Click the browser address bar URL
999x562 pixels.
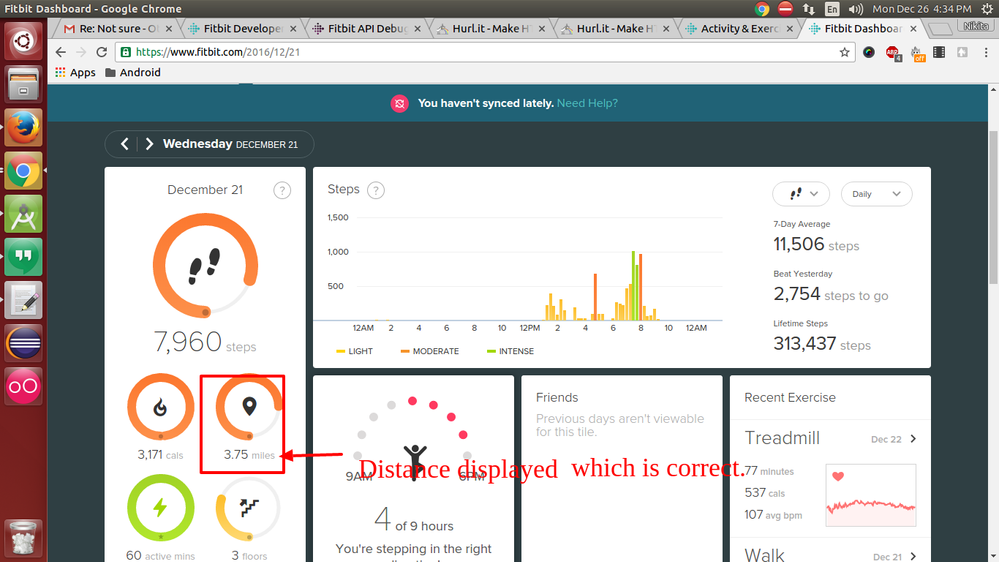click(216, 52)
